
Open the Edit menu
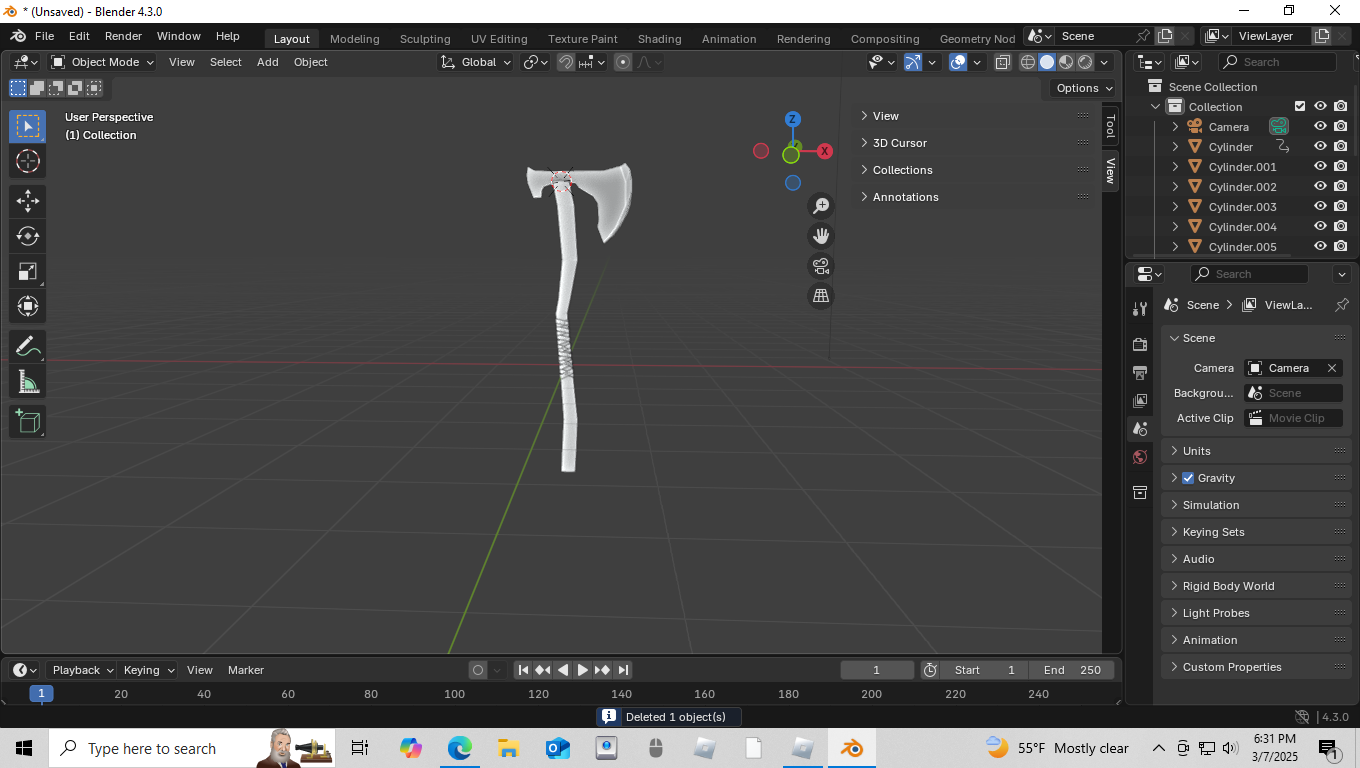click(78, 35)
